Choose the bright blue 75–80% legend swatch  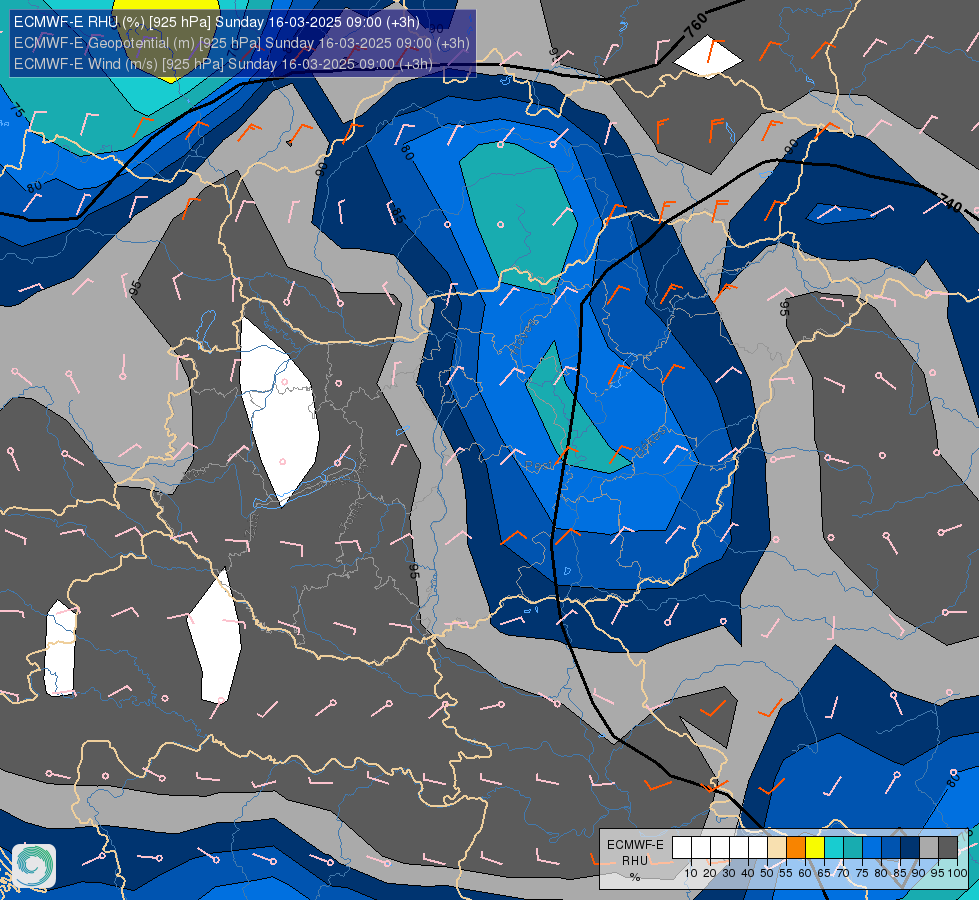click(x=872, y=848)
